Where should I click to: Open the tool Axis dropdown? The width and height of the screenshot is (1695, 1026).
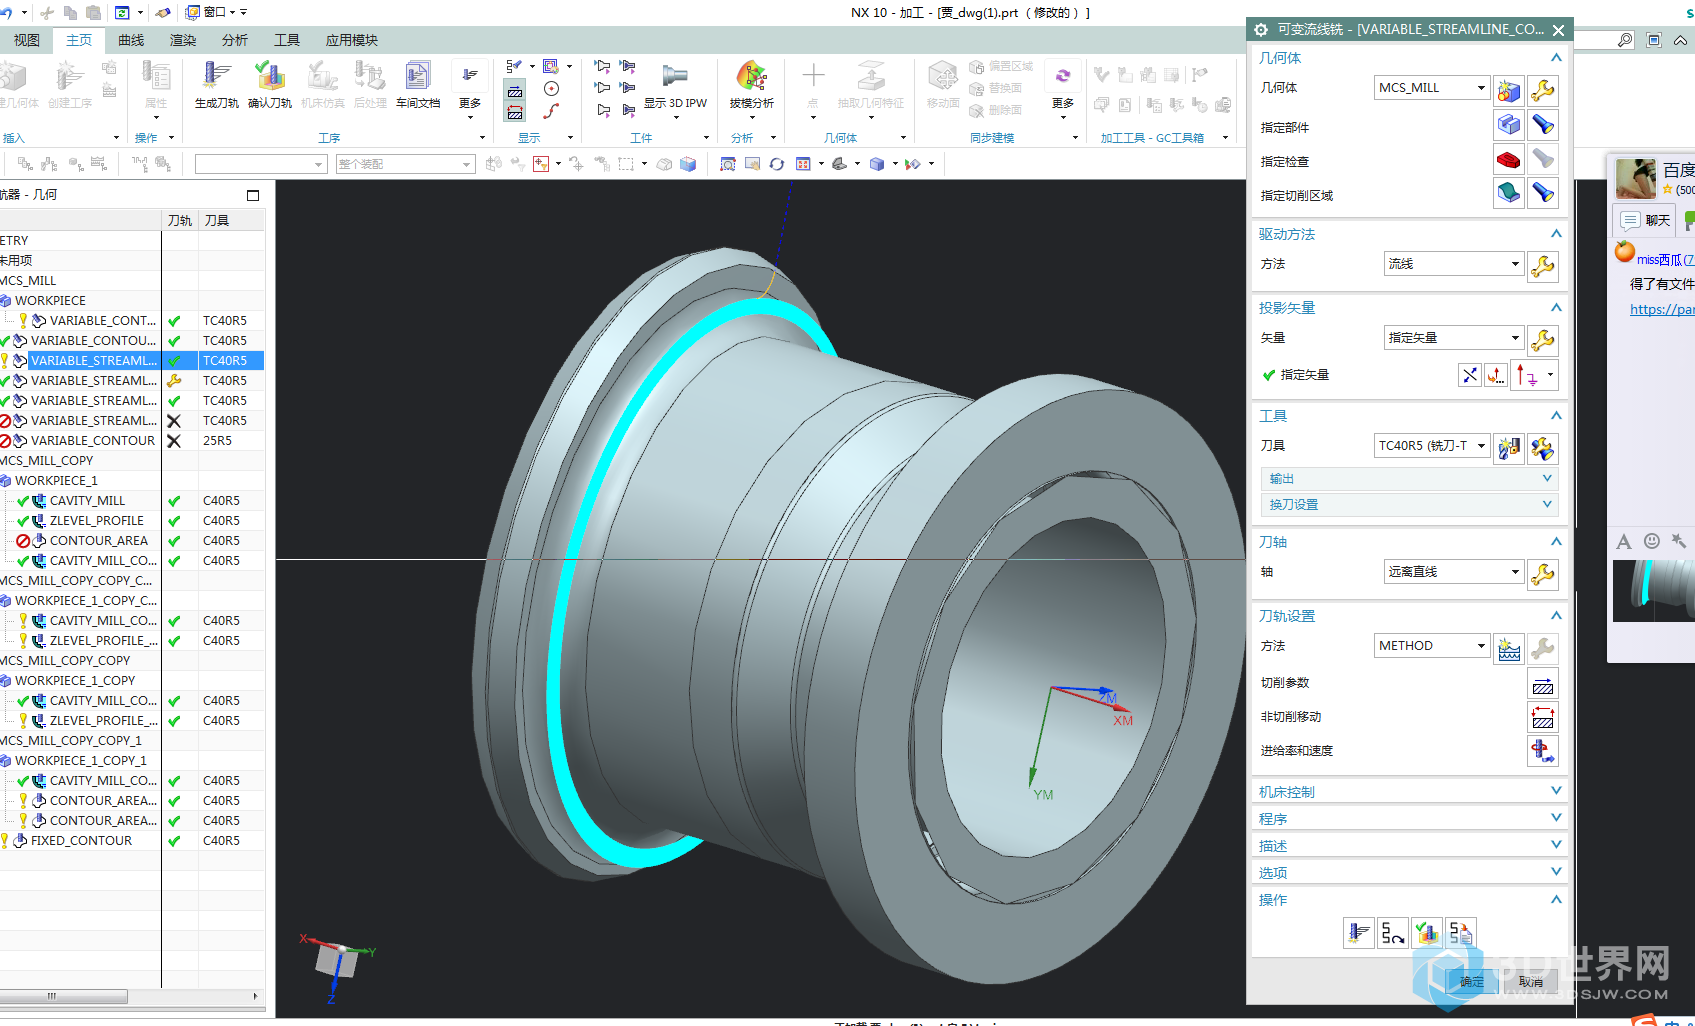point(1454,572)
